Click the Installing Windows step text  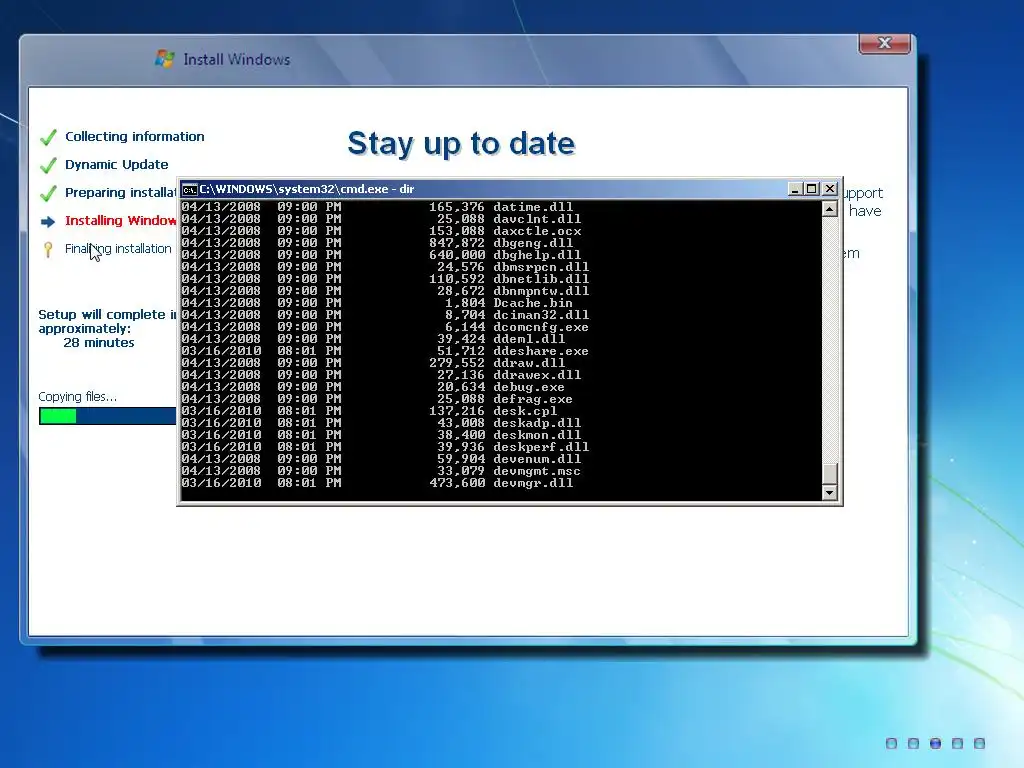[120, 221]
